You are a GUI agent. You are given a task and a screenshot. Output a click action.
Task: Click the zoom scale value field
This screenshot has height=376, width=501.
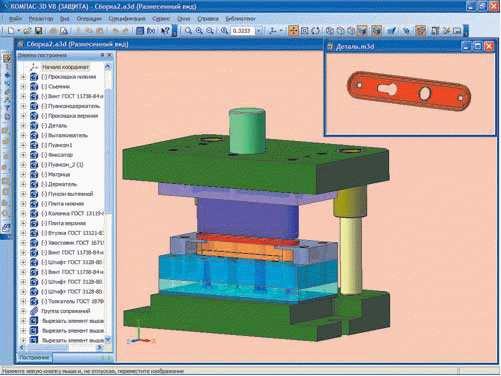point(243,31)
